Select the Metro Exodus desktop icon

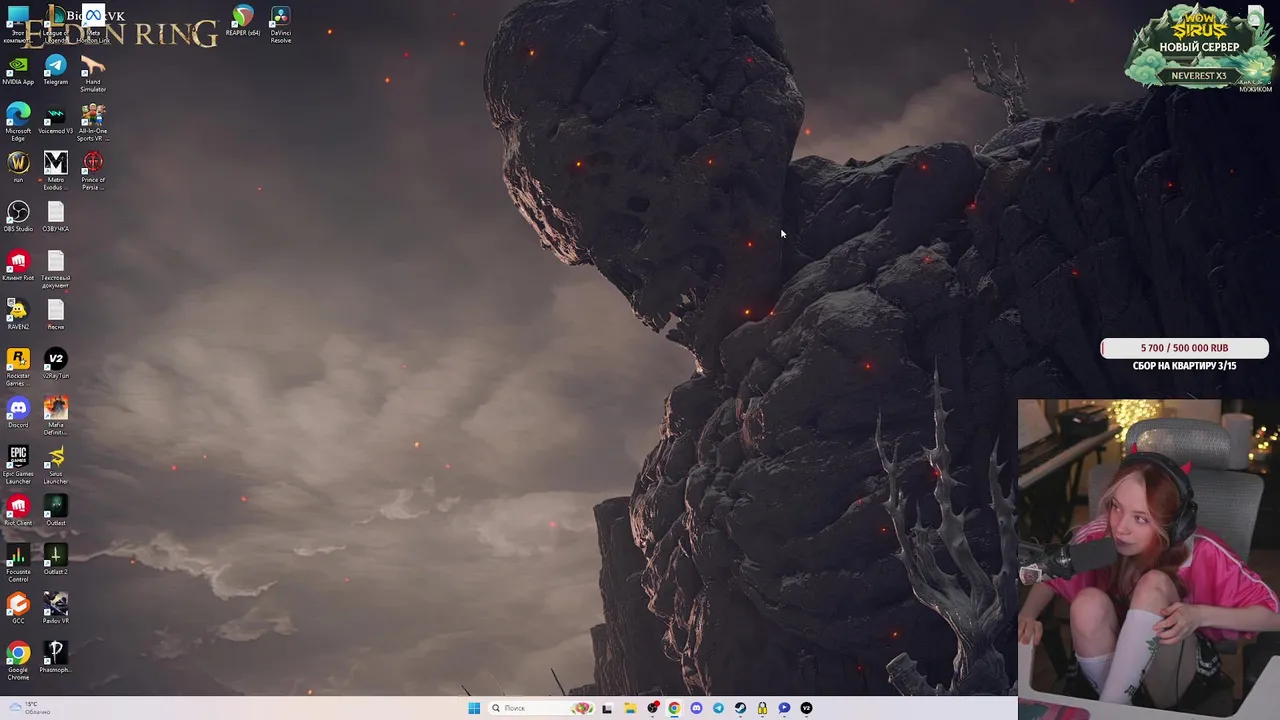pos(56,171)
